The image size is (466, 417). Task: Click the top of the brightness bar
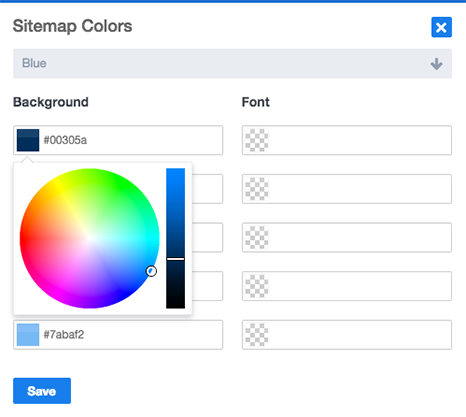(175, 171)
